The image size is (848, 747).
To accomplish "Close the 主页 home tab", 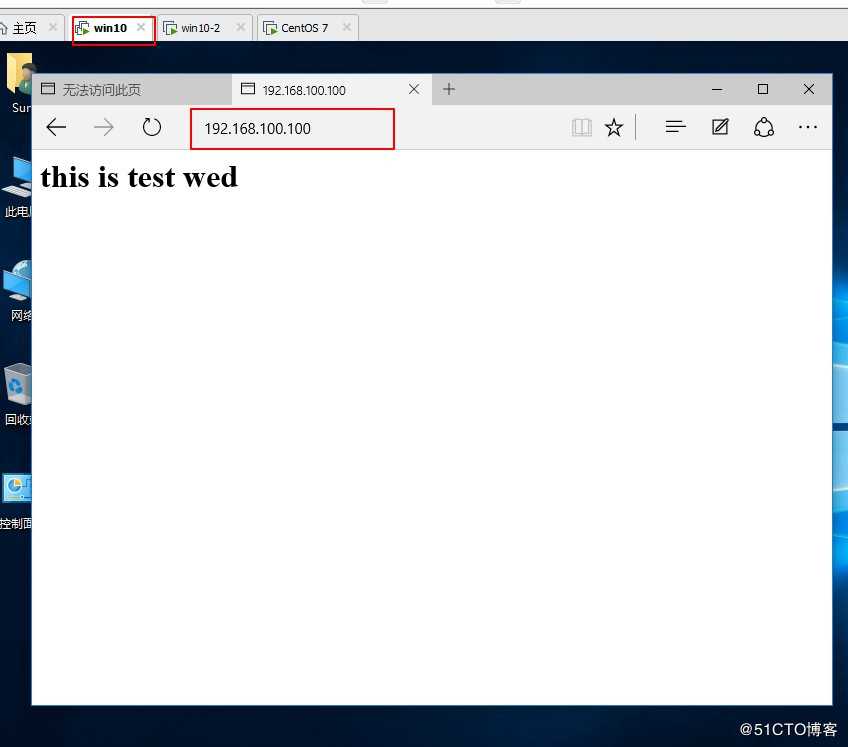I will [x=52, y=27].
